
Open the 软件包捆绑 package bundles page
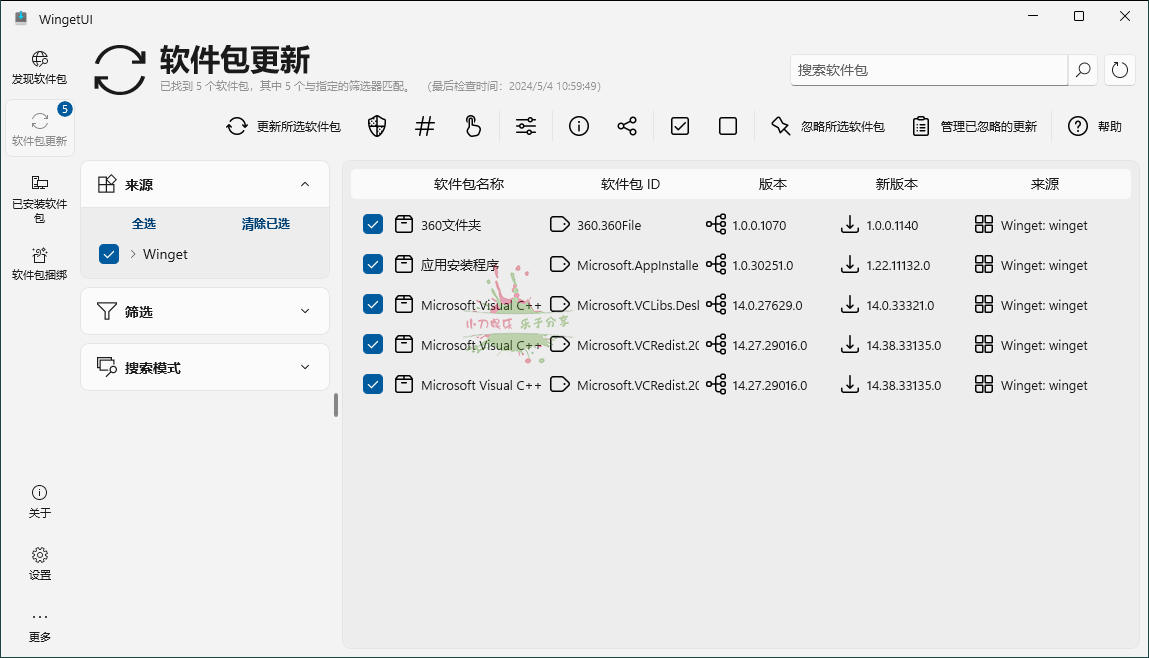[39, 262]
